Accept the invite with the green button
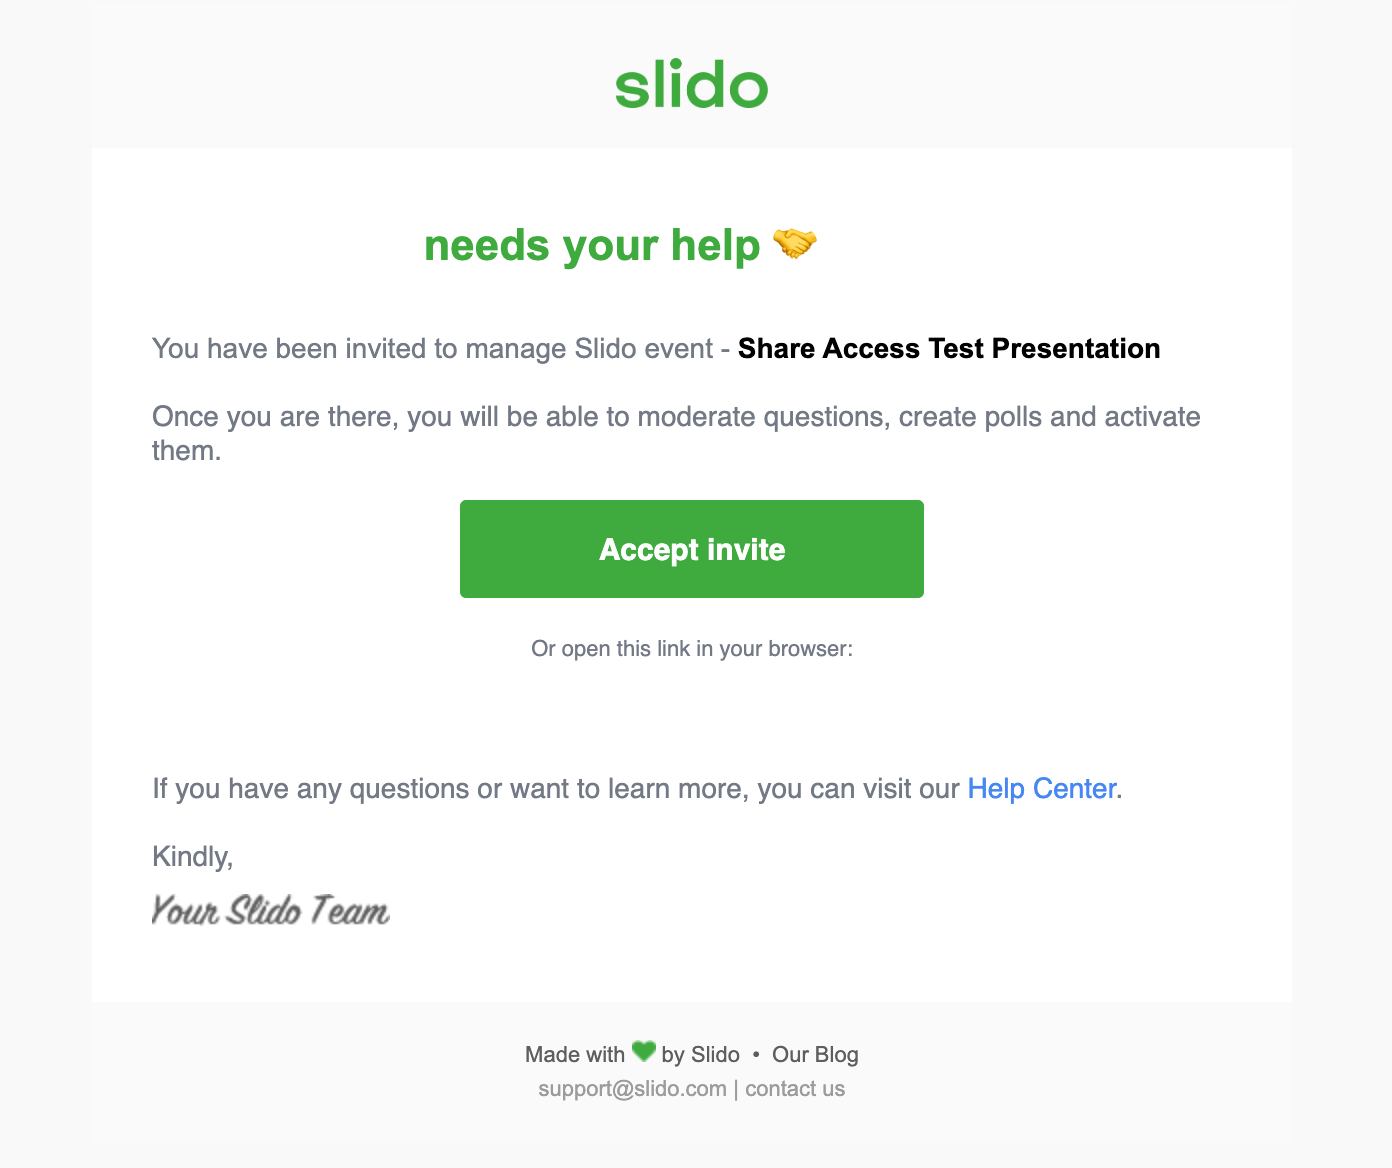This screenshot has width=1392, height=1168. (692, 549)
